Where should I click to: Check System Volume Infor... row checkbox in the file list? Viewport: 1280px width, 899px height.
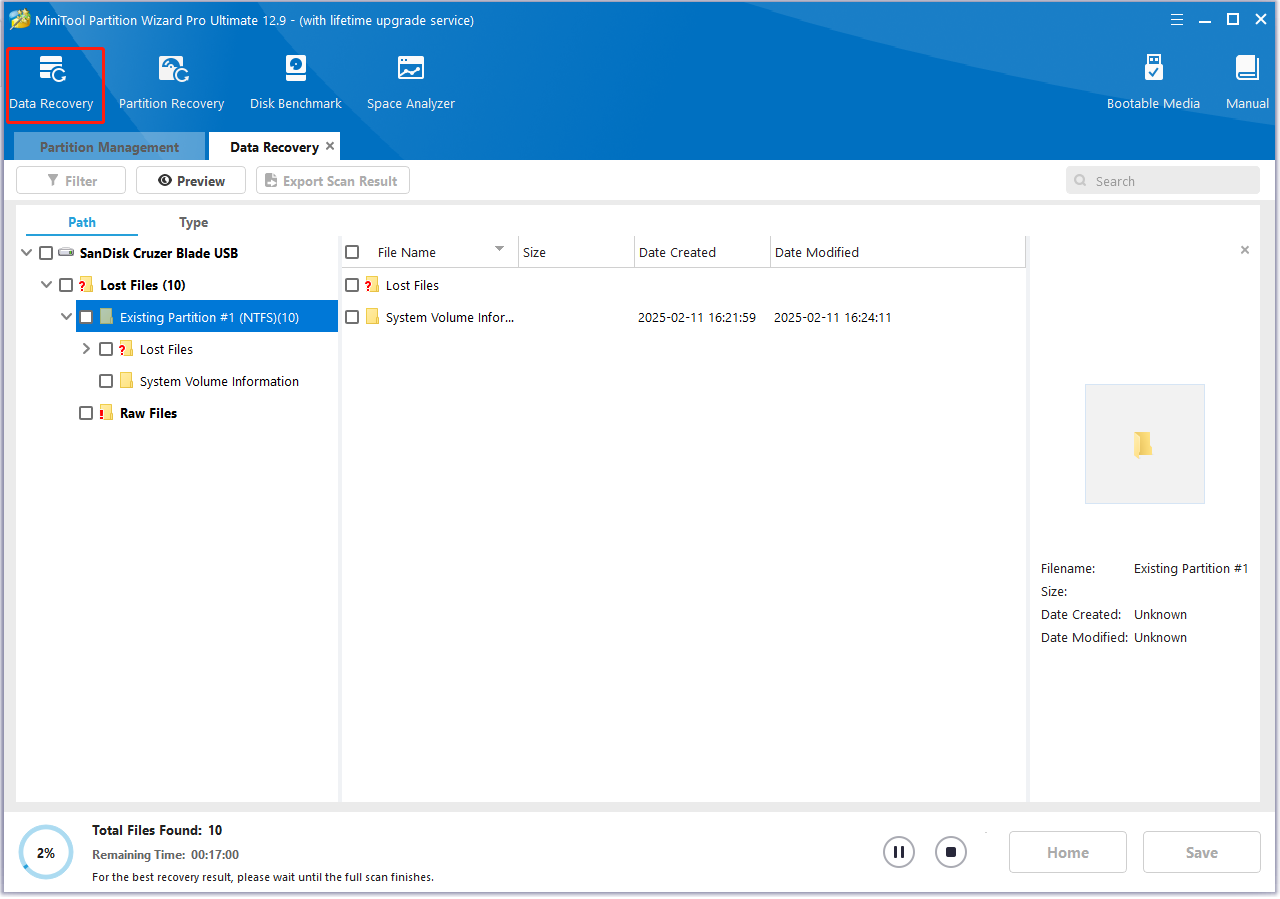pyautogui.click(x=352, y=317)
